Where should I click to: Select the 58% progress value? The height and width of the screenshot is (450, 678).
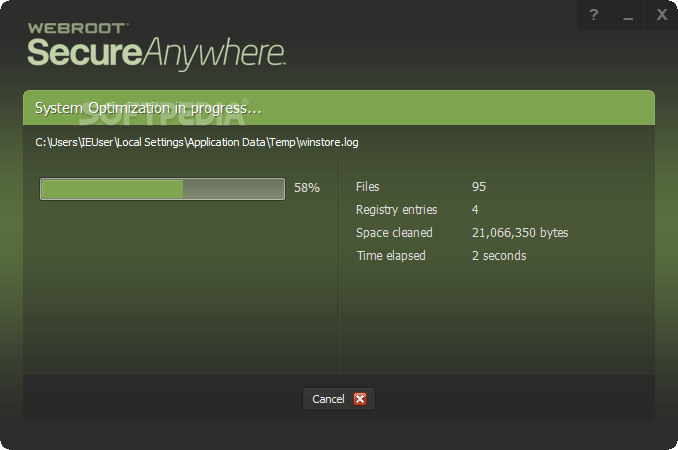307,188
